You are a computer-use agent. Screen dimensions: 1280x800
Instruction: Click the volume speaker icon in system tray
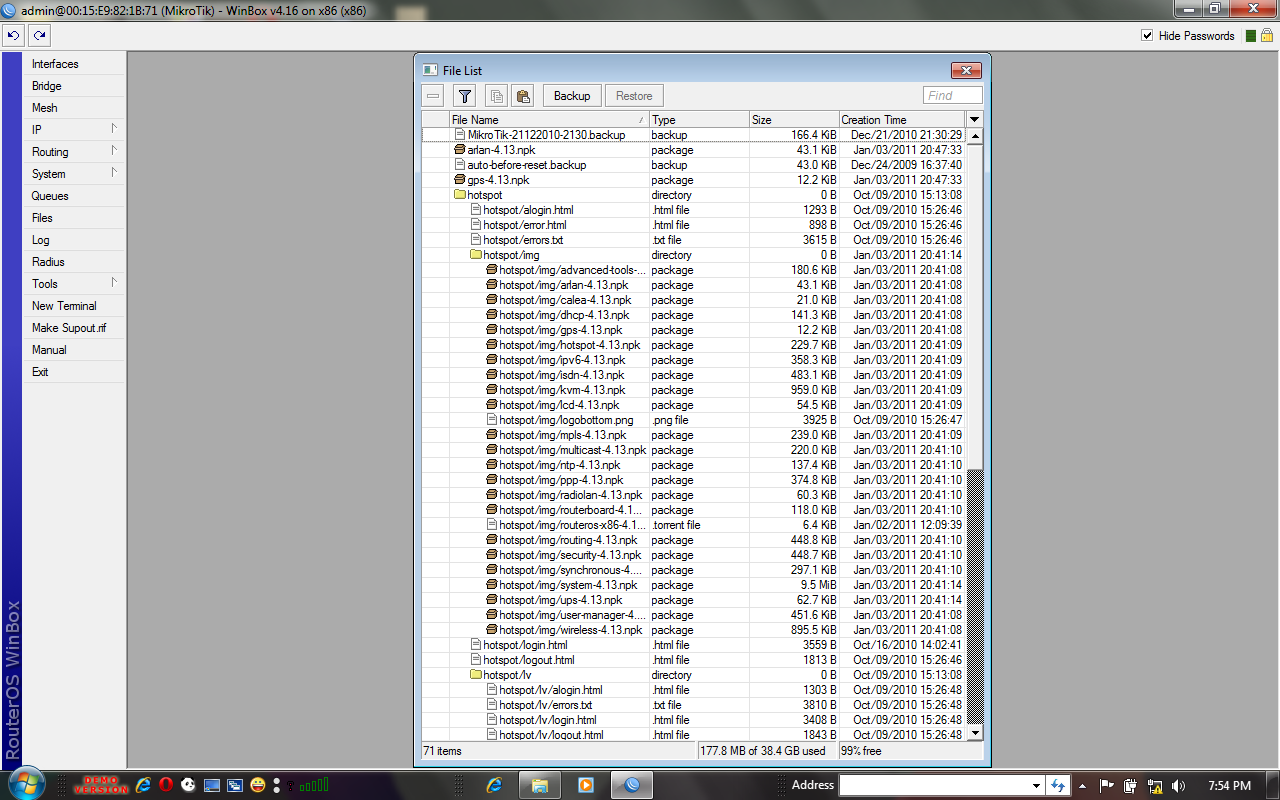1178,786
